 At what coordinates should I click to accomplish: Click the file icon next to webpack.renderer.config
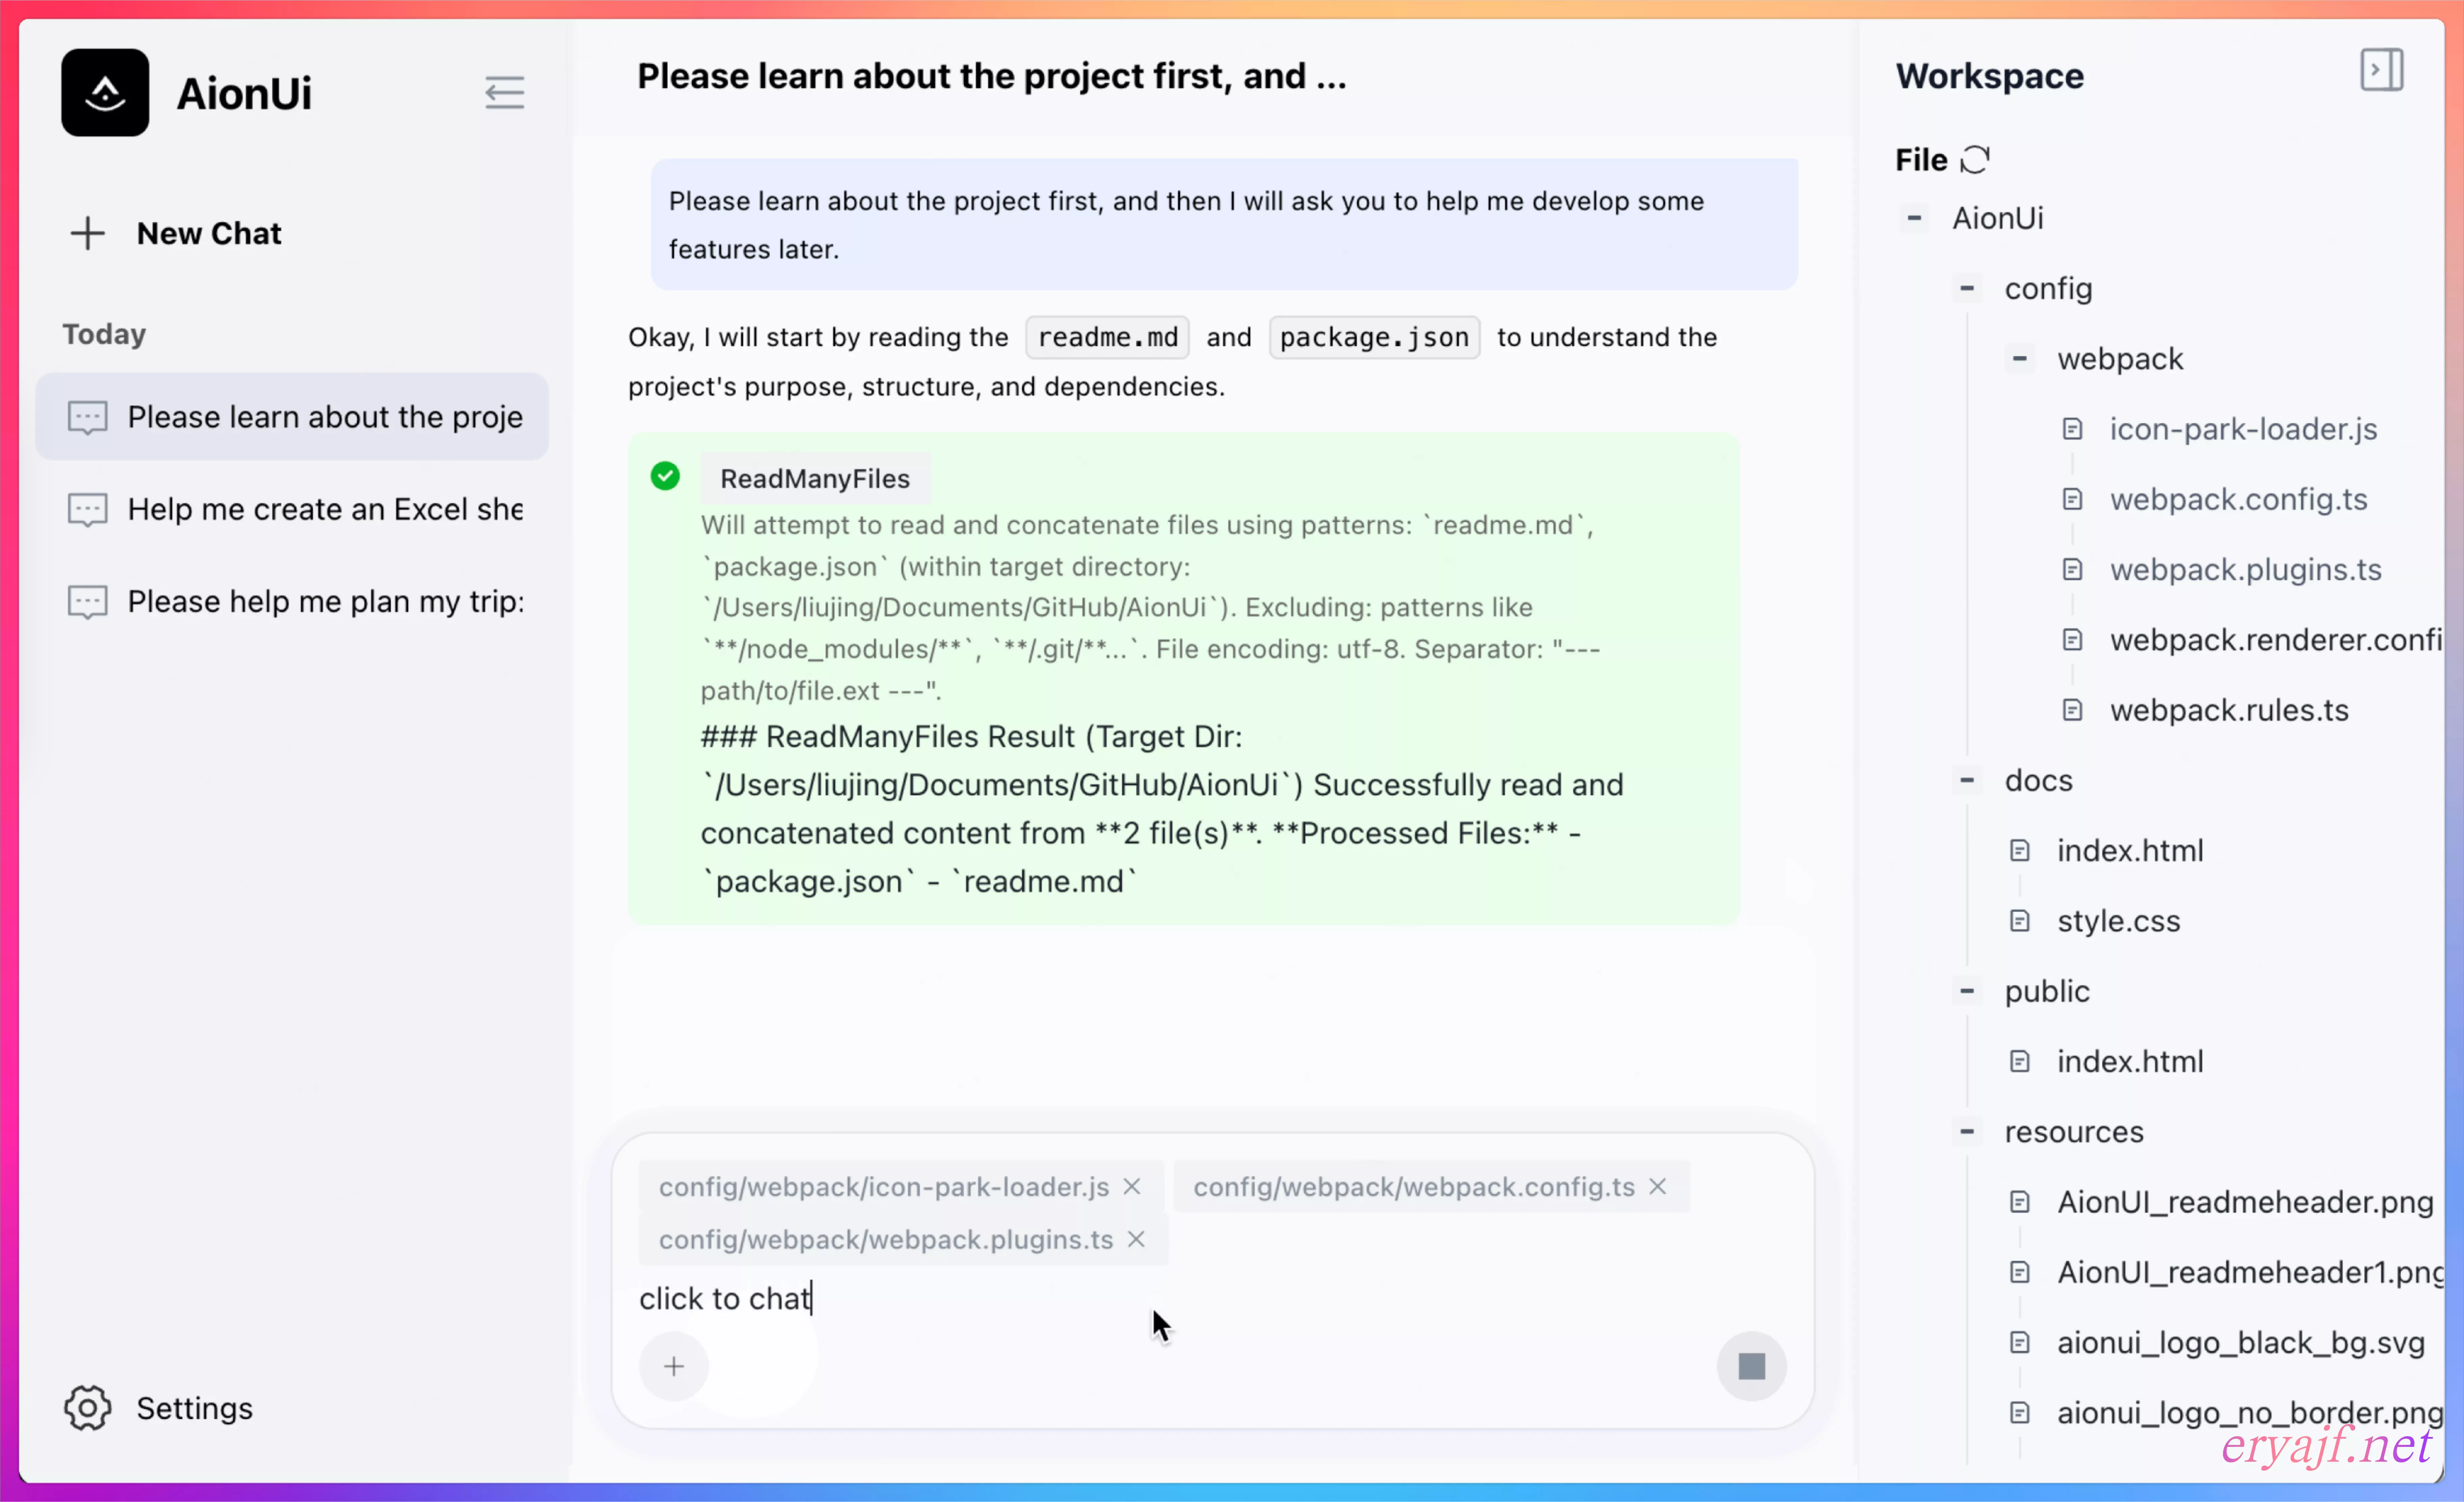(2073, 640)
